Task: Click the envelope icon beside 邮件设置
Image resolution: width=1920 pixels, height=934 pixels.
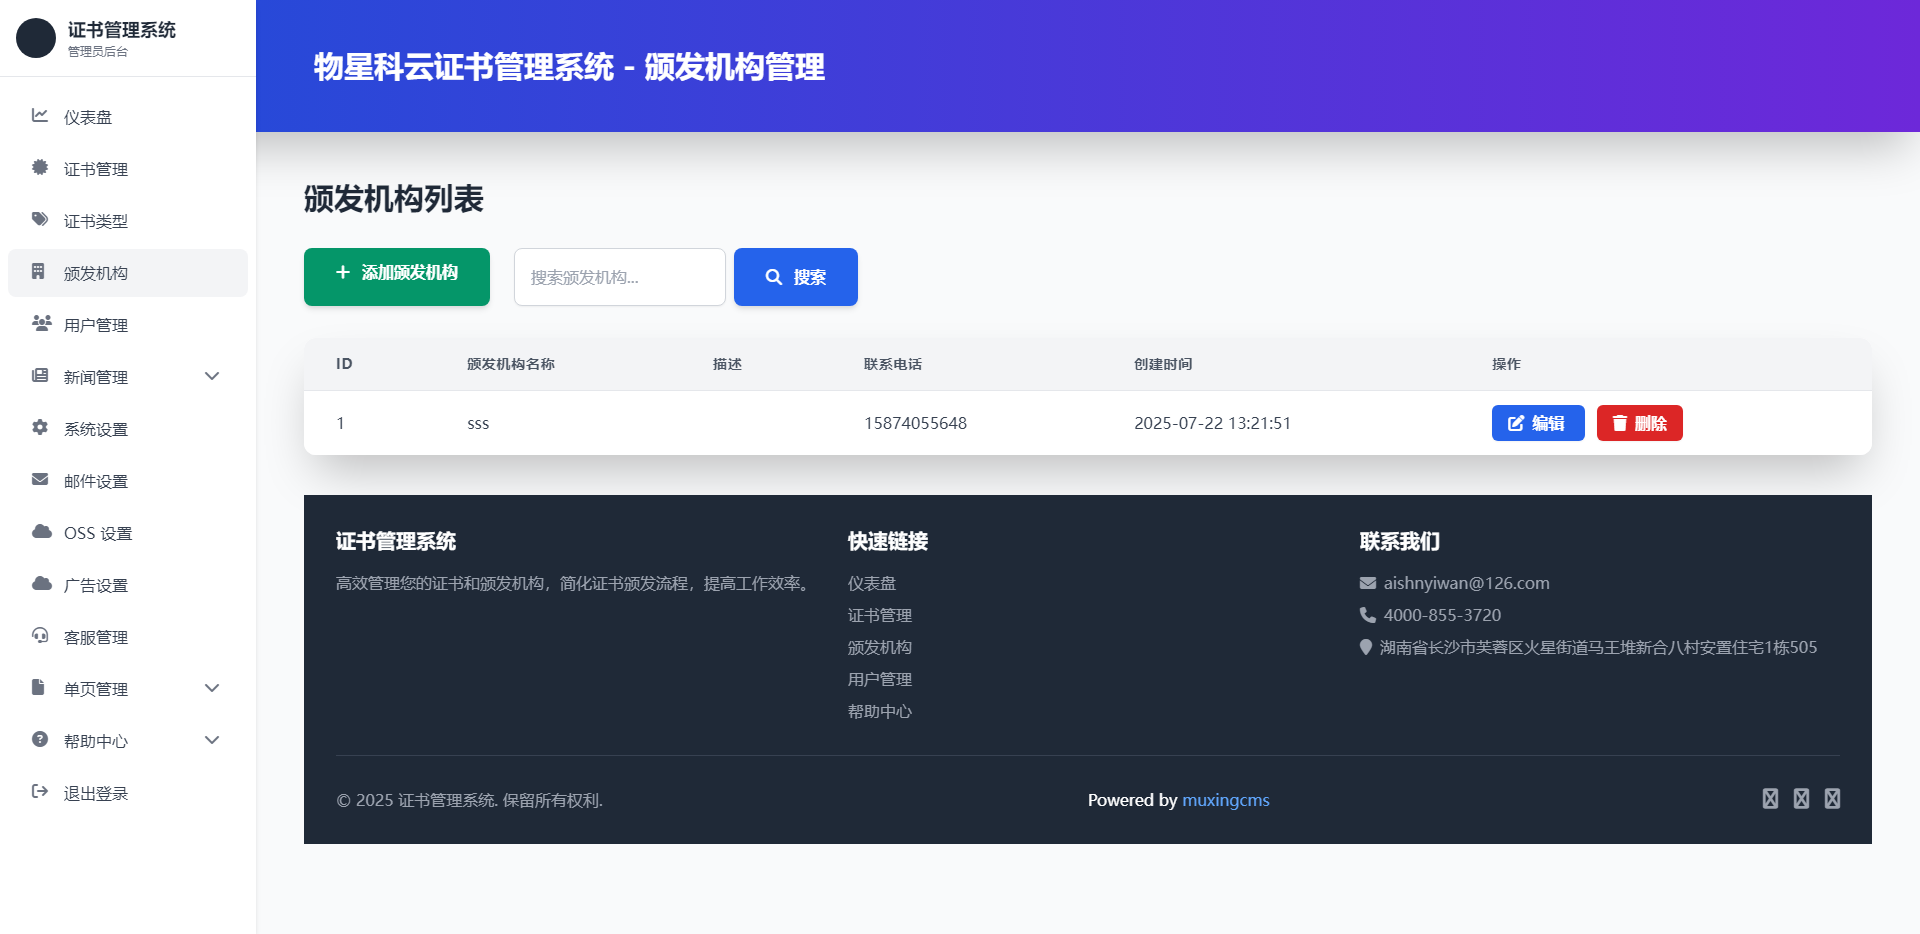Action: 40,479
